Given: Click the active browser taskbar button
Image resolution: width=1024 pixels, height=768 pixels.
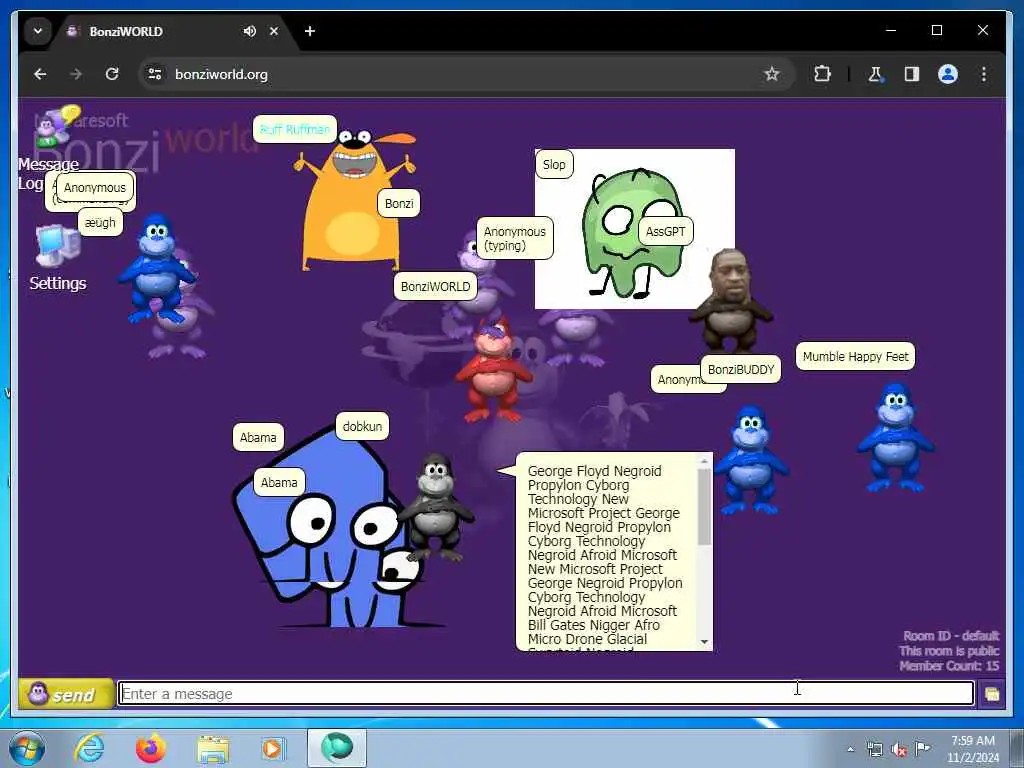Looking at the screenshot, I should 337,748.
